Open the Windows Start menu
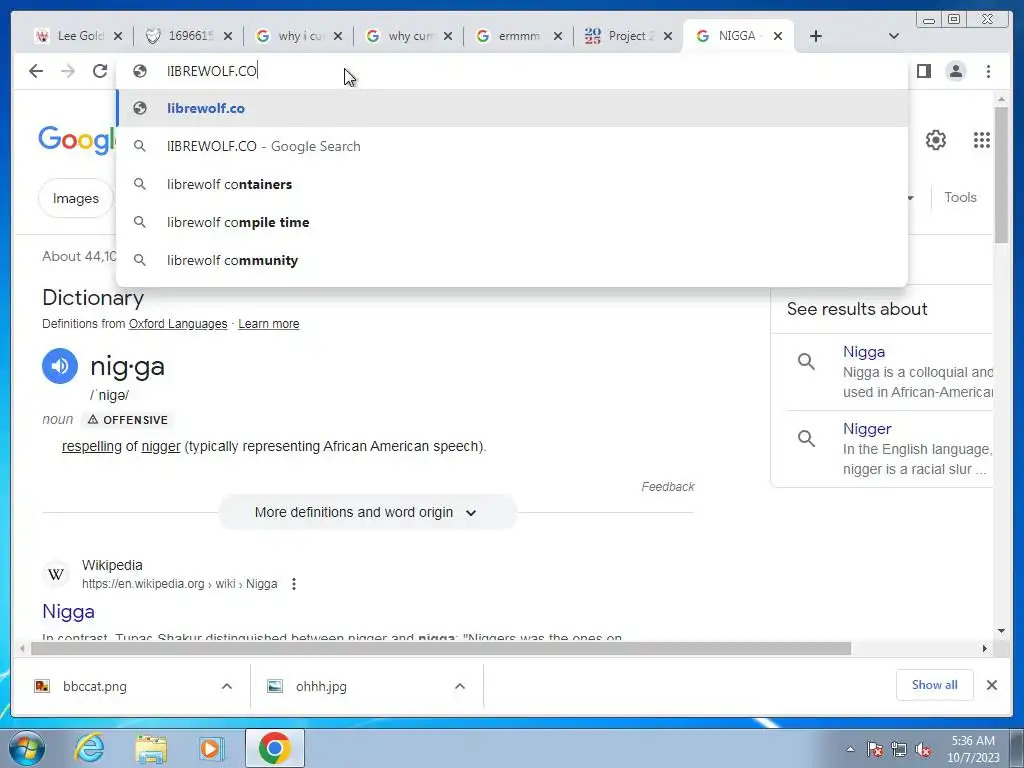 coord(27,748)
